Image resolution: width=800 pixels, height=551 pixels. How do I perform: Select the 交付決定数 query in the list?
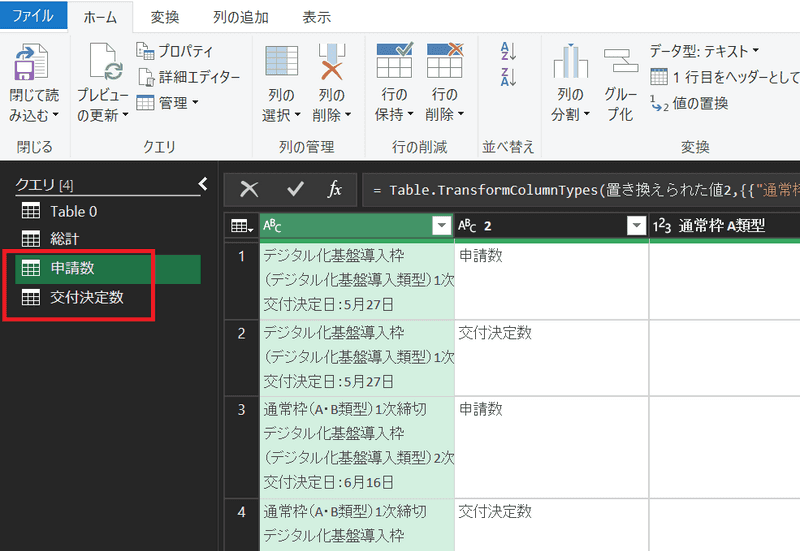[87, 297]
